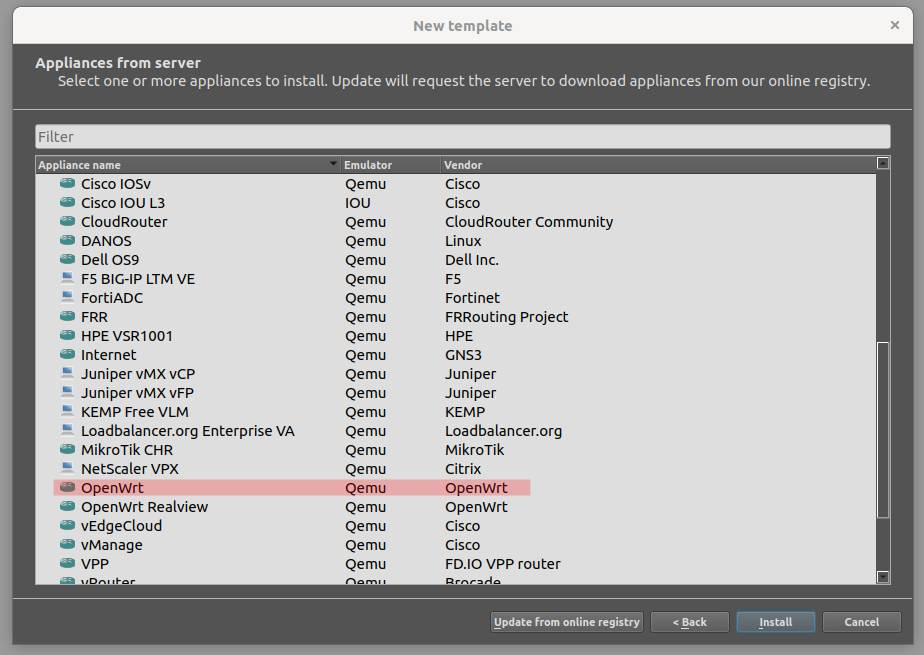Click the FortiADC computer icon
This screenshot has height=655, width=924.
[x=67, y=297]
